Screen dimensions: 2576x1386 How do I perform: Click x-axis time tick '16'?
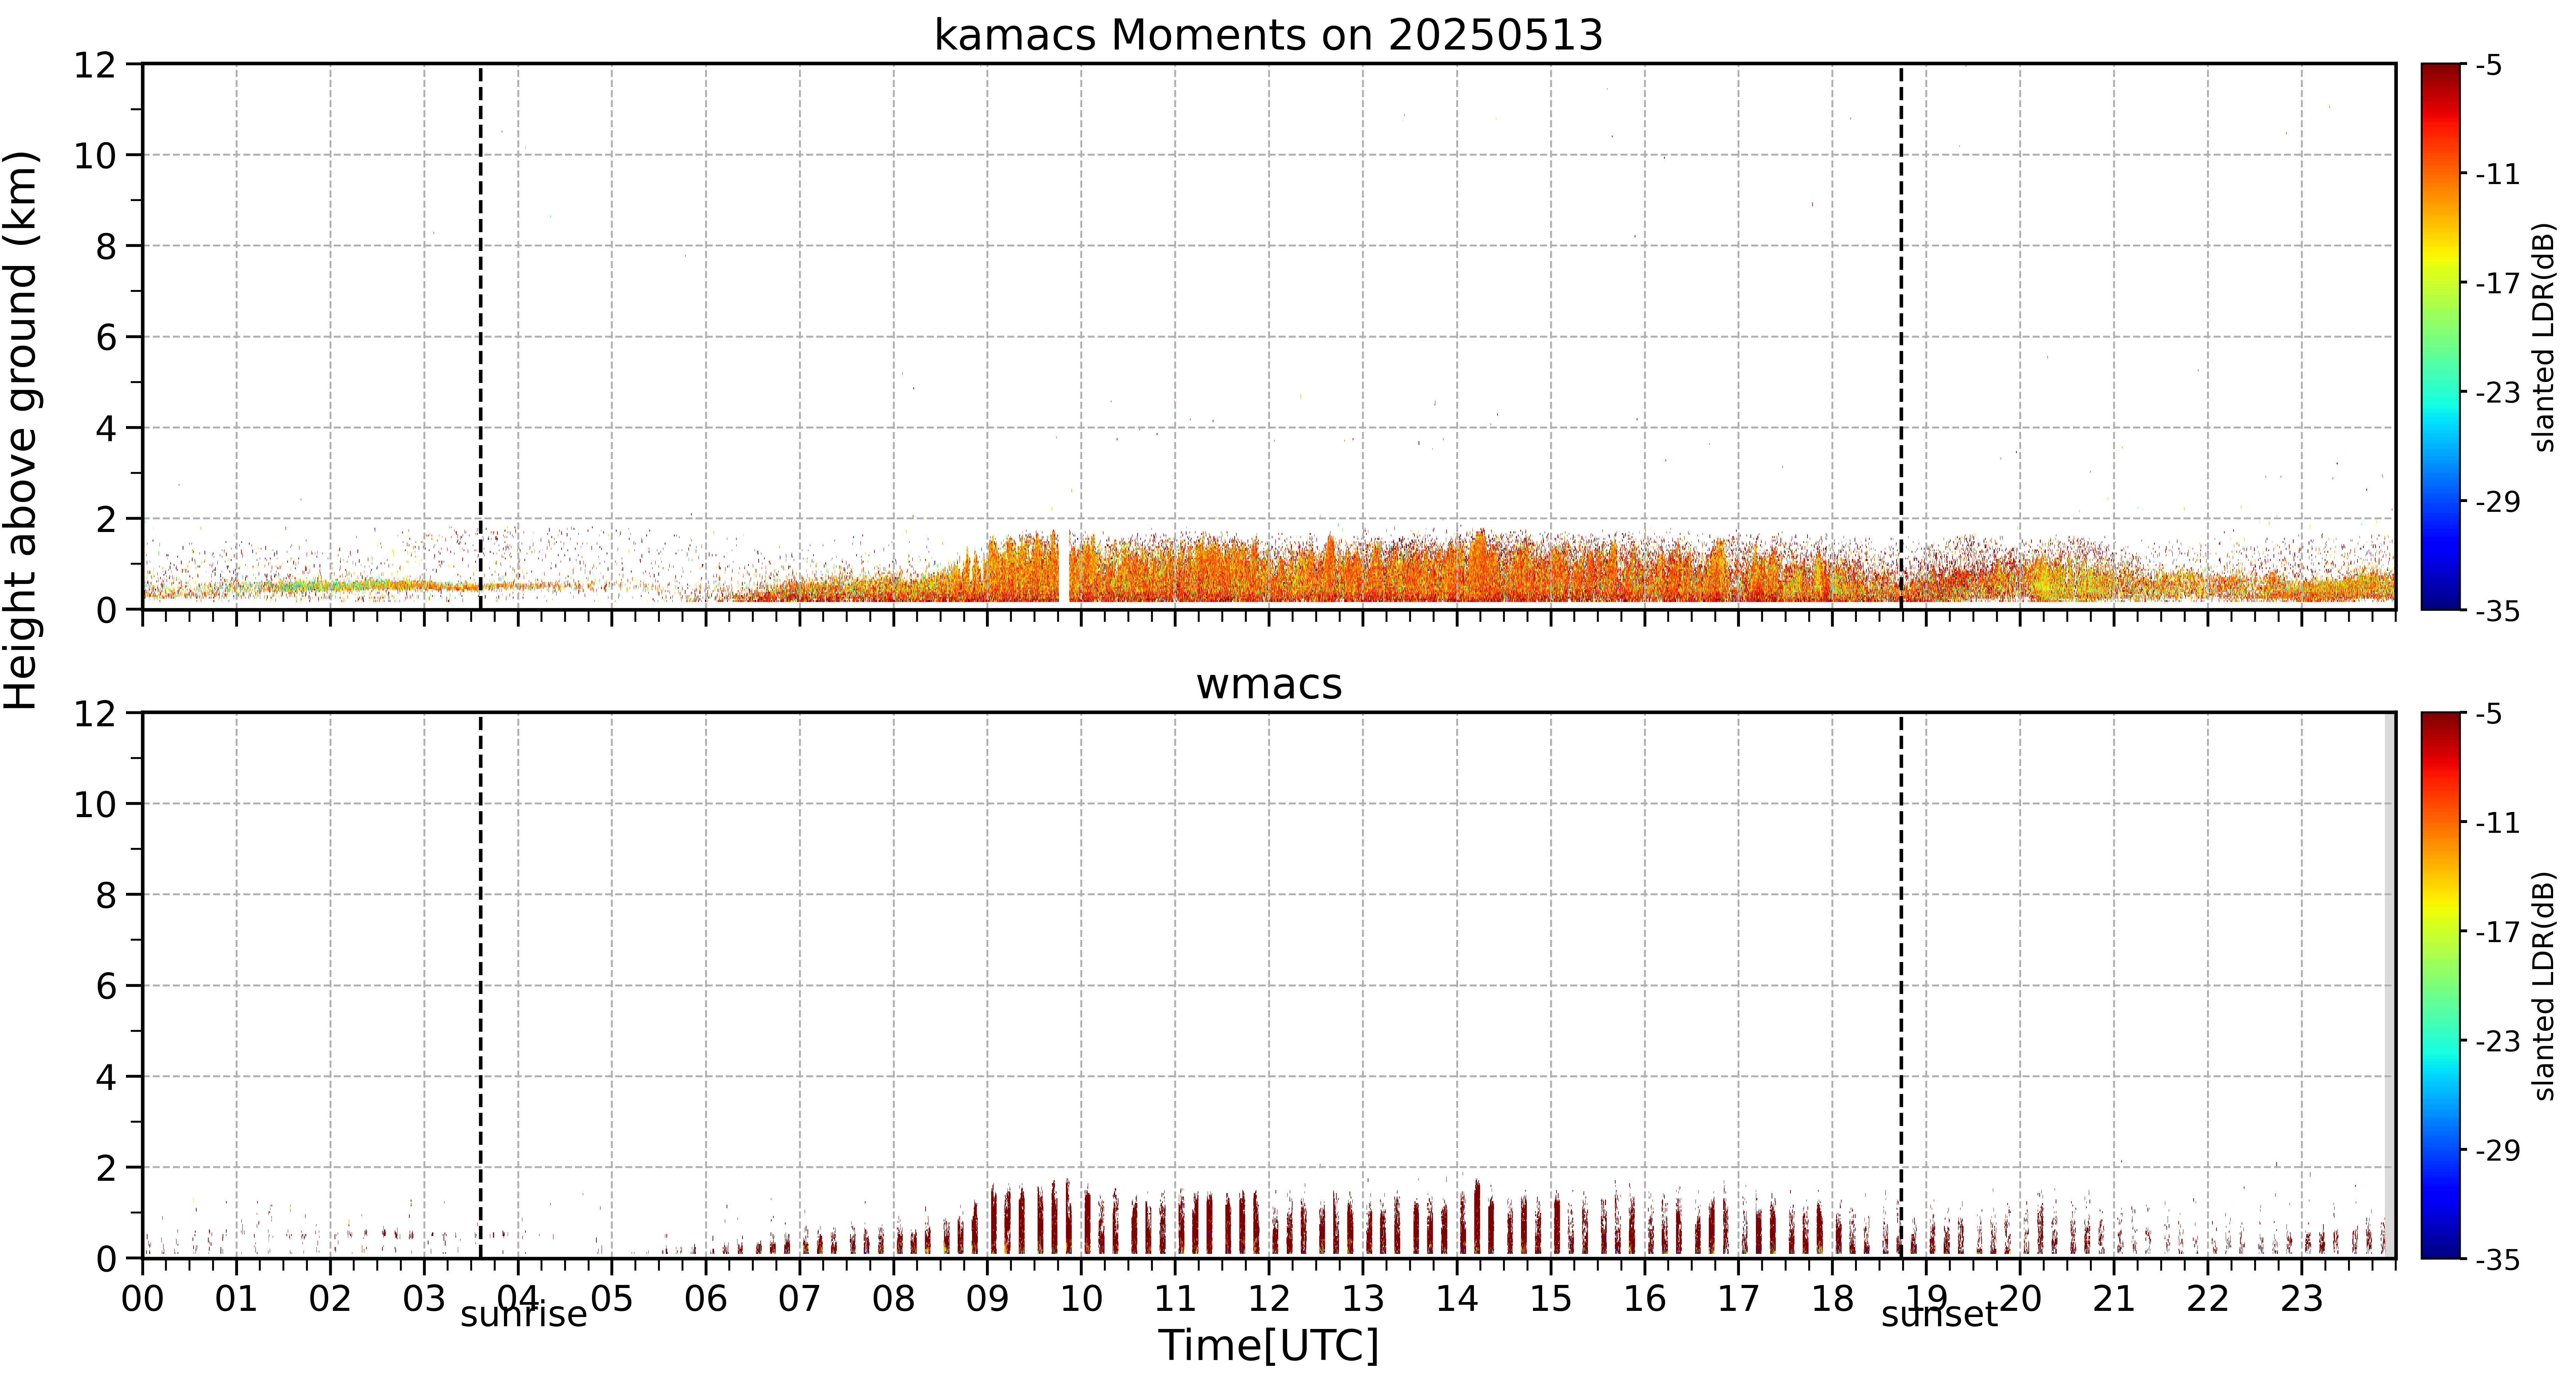tap(1645, 1299)
